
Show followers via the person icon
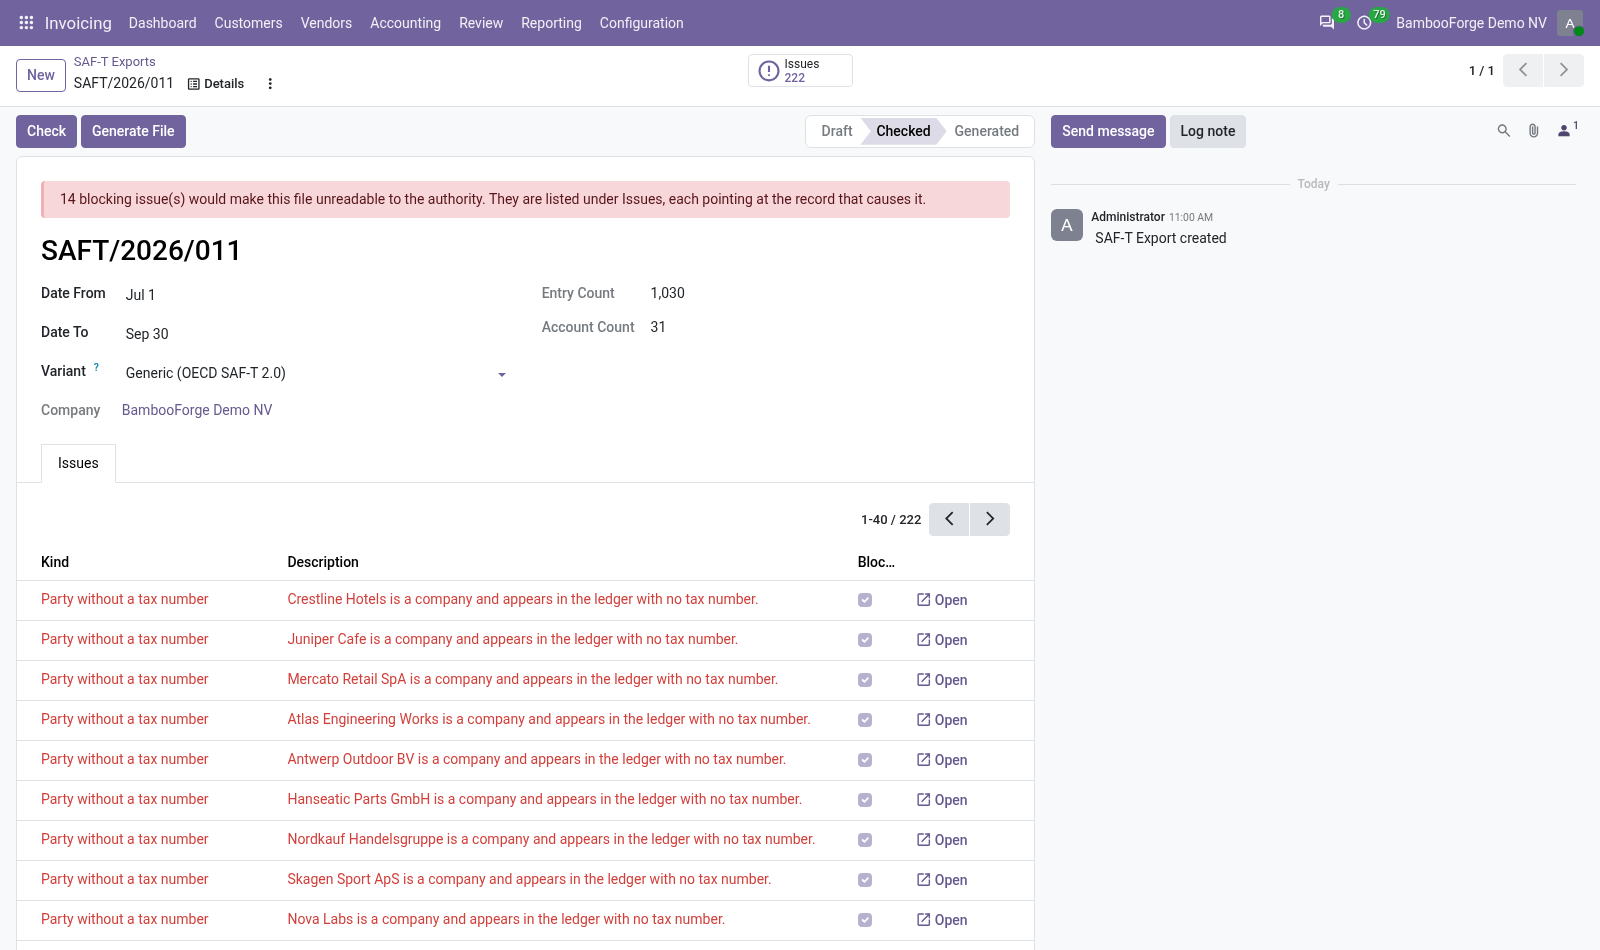1566,130
